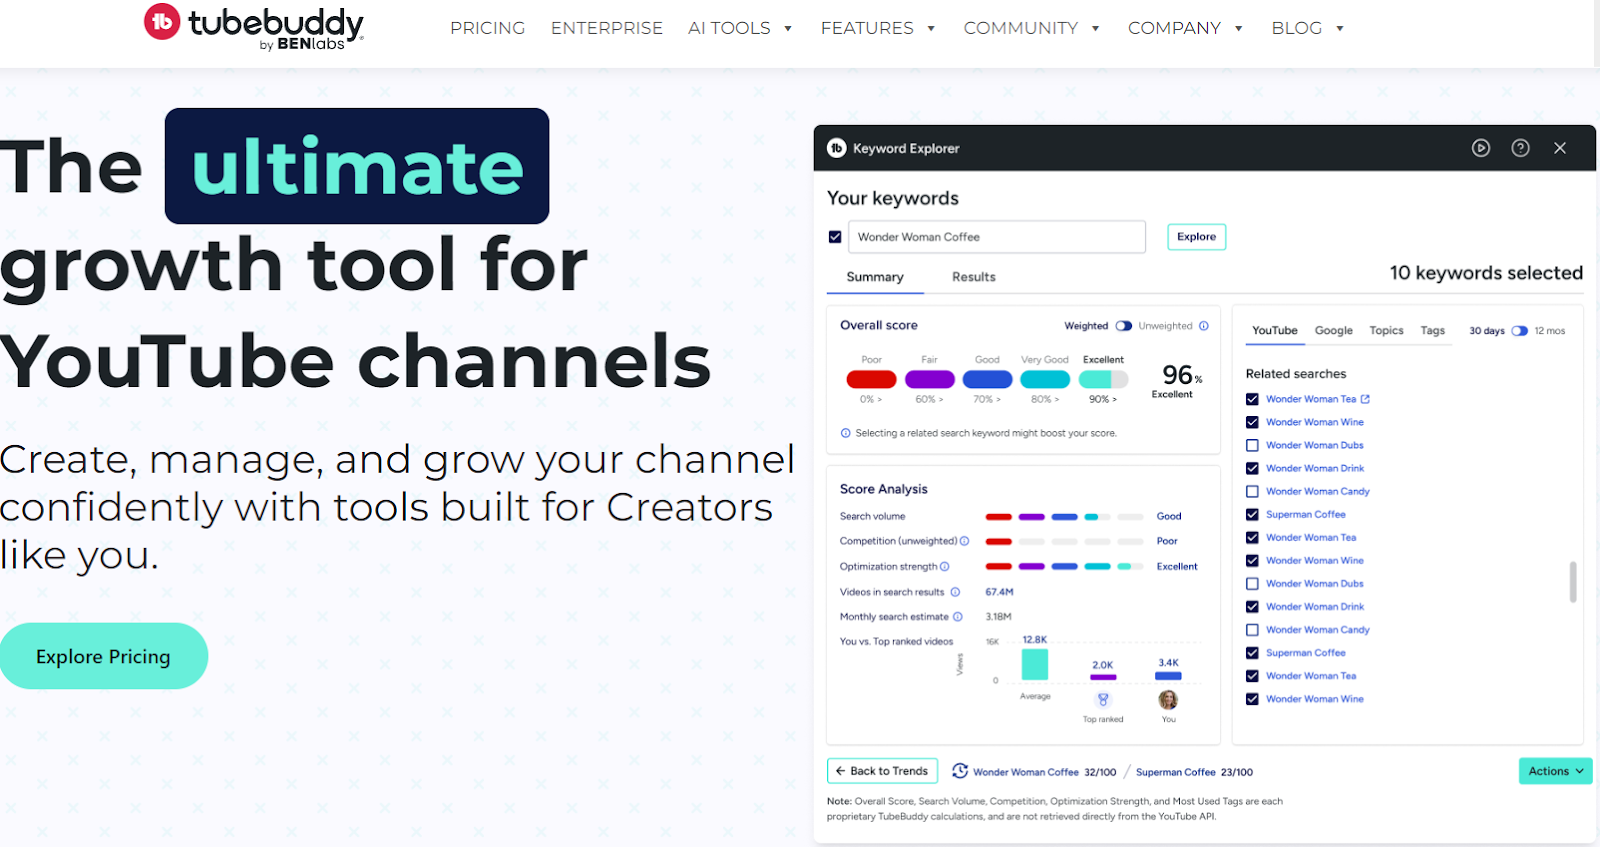The height and width of the screenshot is (847, 1600).
Task: Click the 96% overall score value
Action: 1182,375
